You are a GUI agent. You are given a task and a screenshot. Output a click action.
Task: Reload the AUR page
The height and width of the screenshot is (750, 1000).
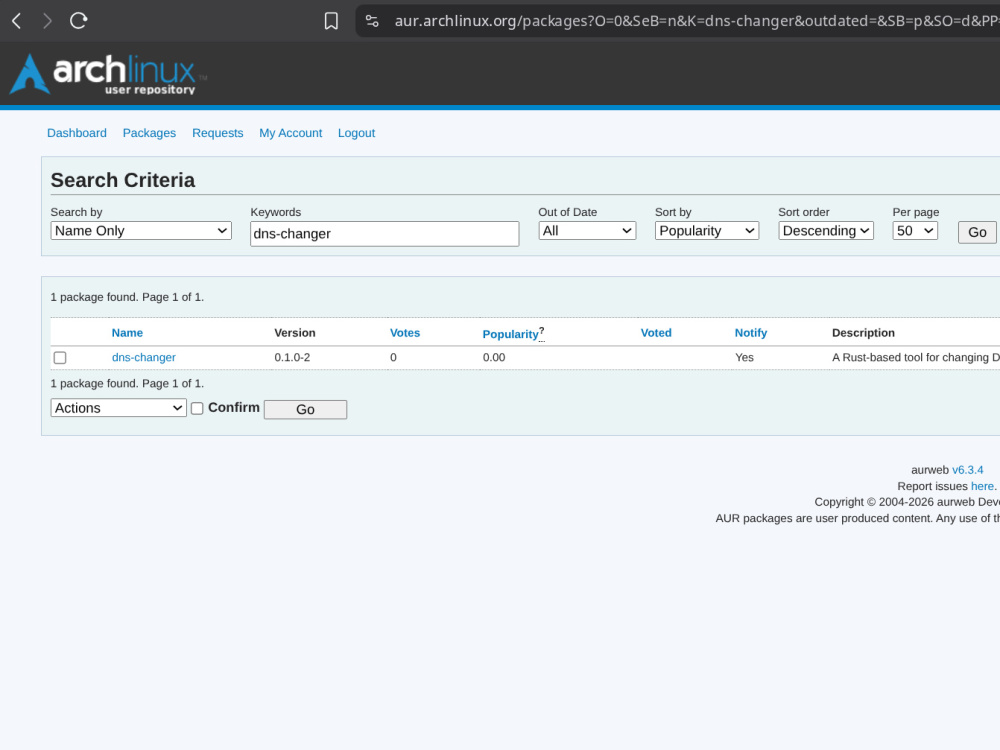(78, 21)
